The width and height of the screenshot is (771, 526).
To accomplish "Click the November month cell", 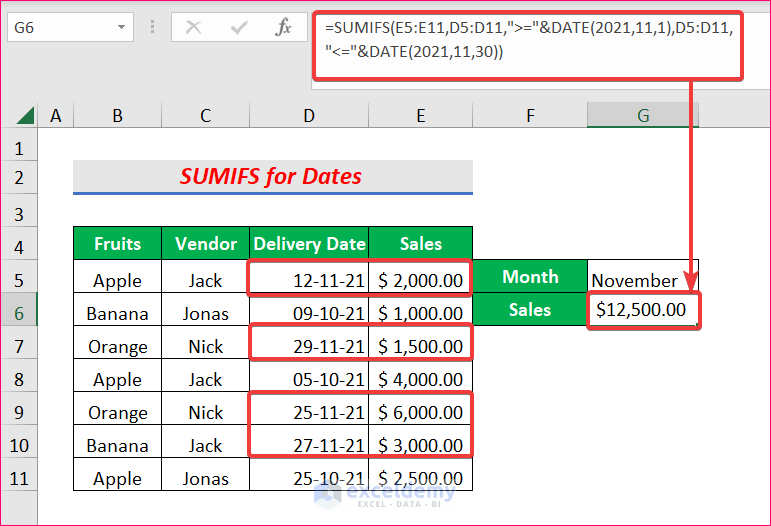I will [x=642, y=280].
